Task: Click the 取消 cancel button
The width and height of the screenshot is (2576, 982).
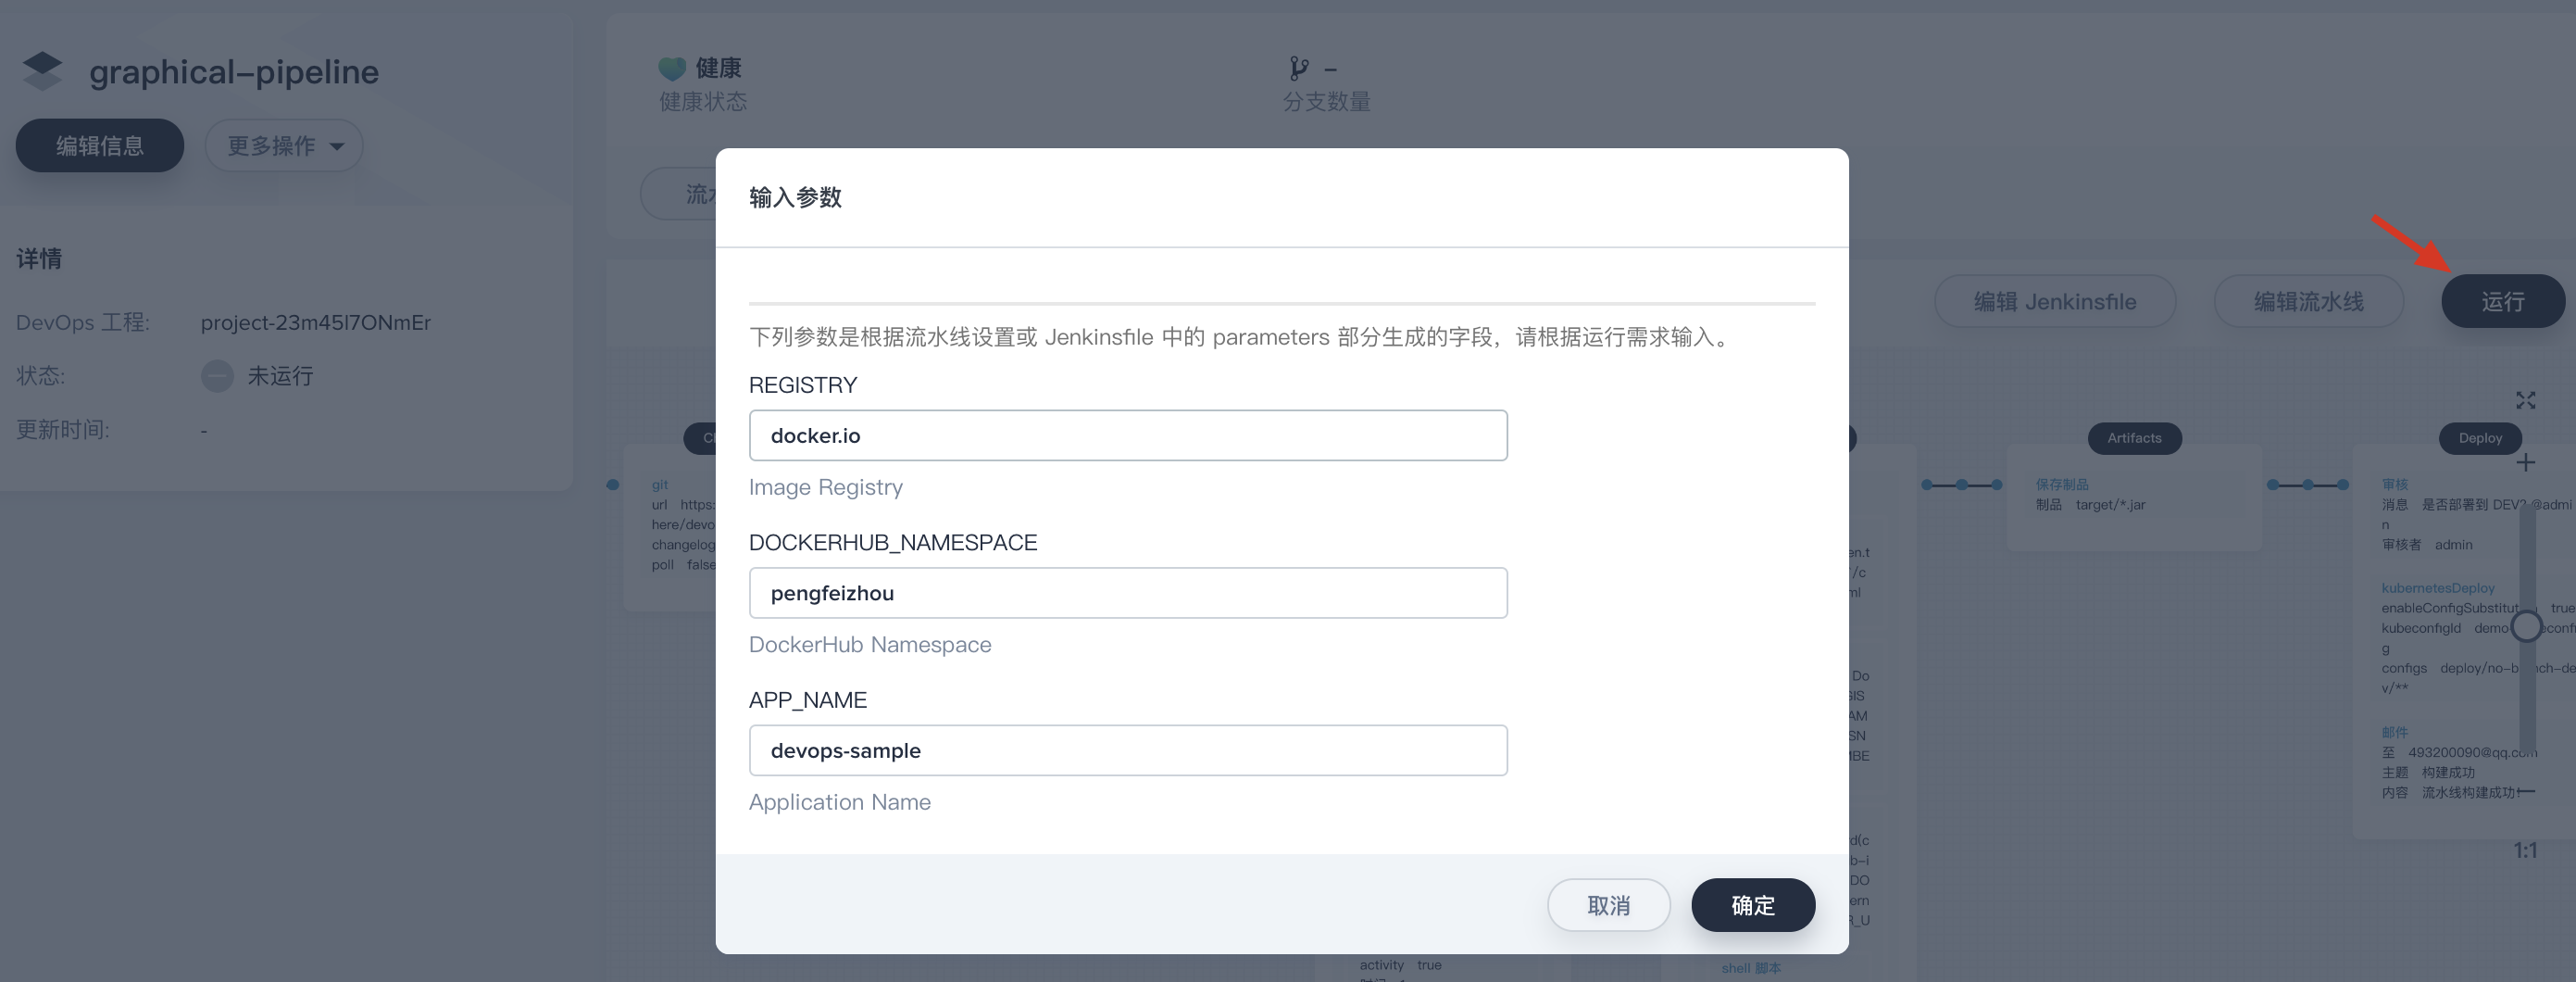Action: point(1608,905)
